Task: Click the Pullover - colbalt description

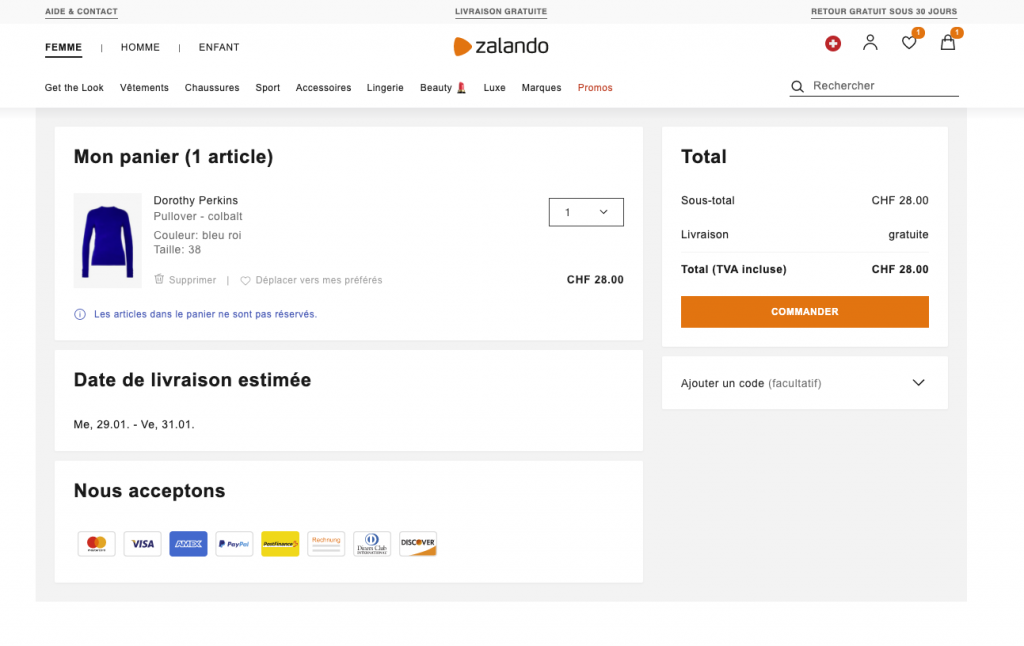Action: point(198,216)
